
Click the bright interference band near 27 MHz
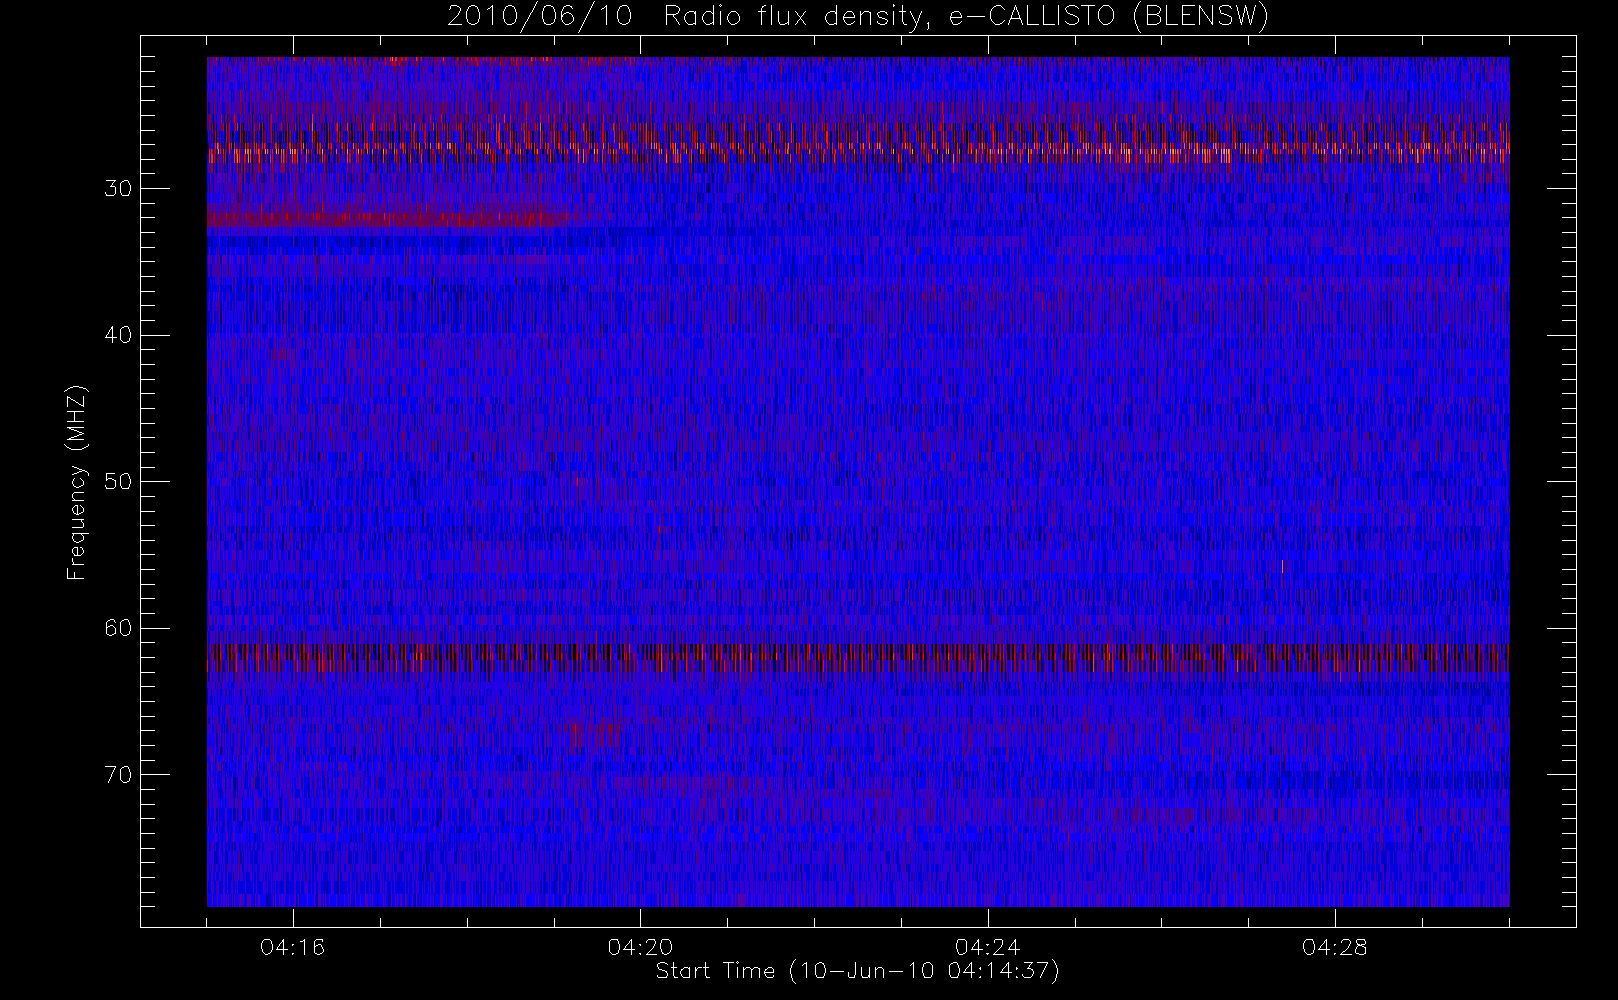click(858, 150)
